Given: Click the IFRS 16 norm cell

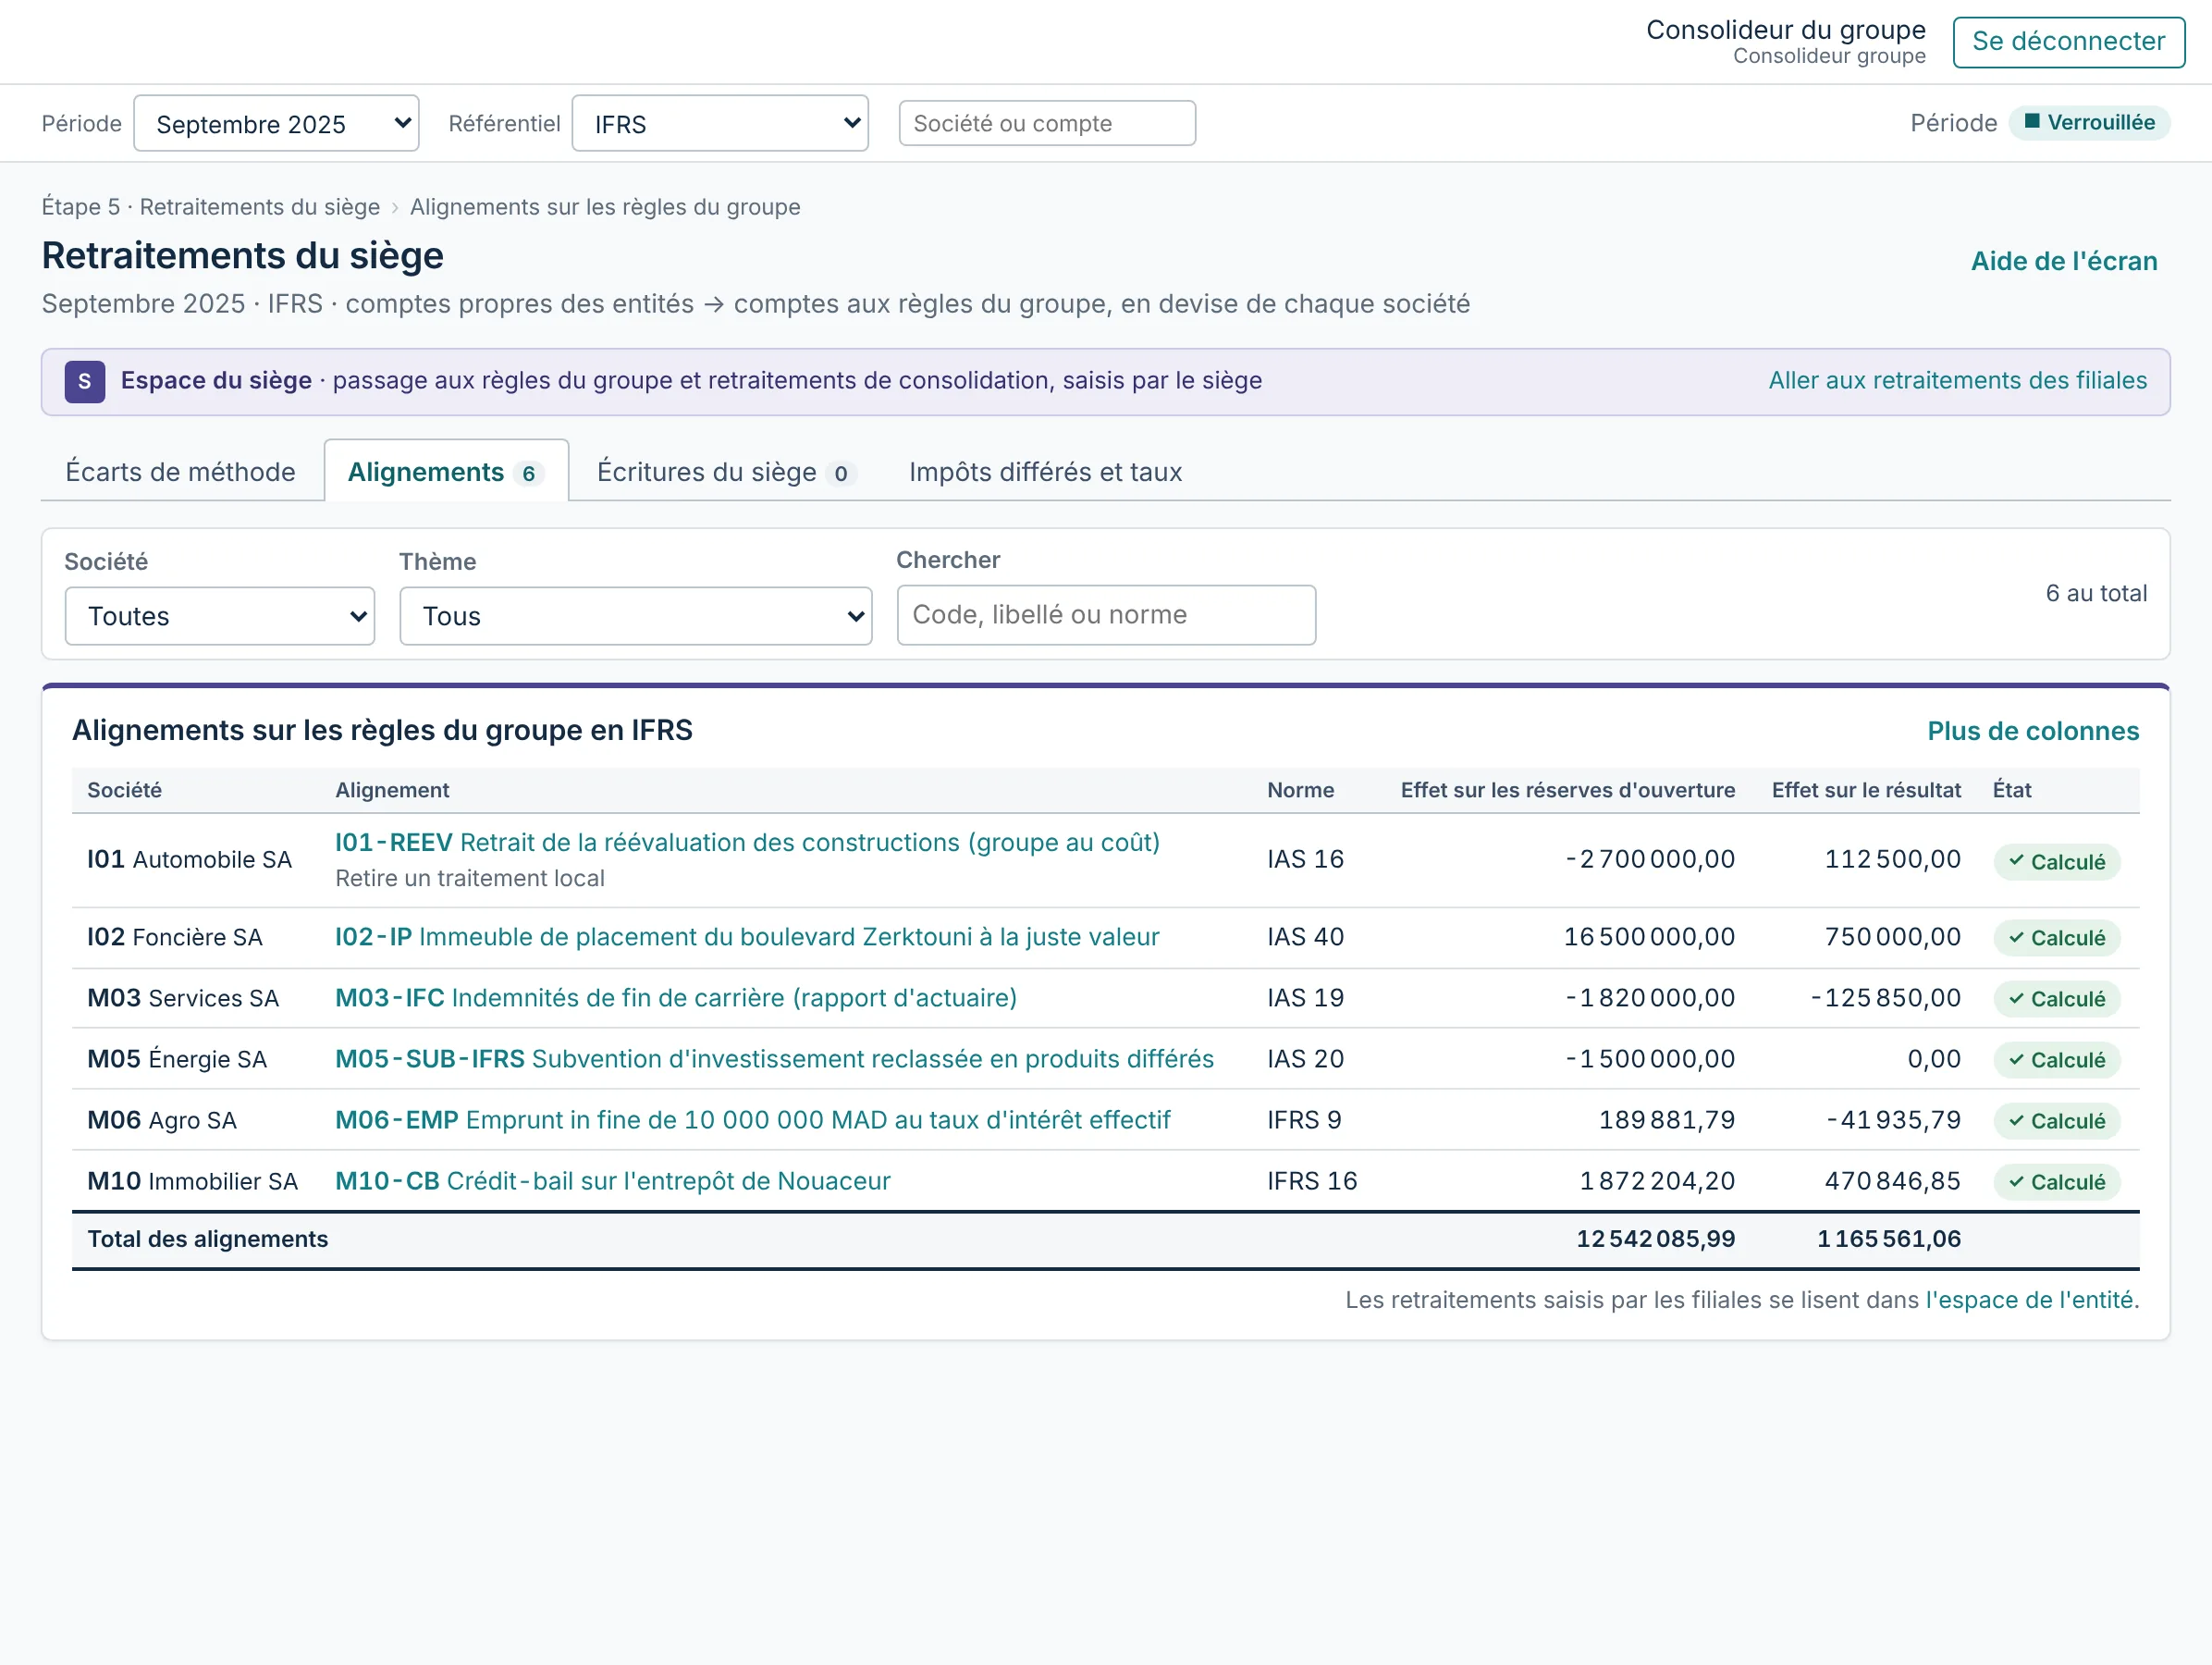Looking at the screenshot, I should pyautogui.click(x=1312, y=1181).
